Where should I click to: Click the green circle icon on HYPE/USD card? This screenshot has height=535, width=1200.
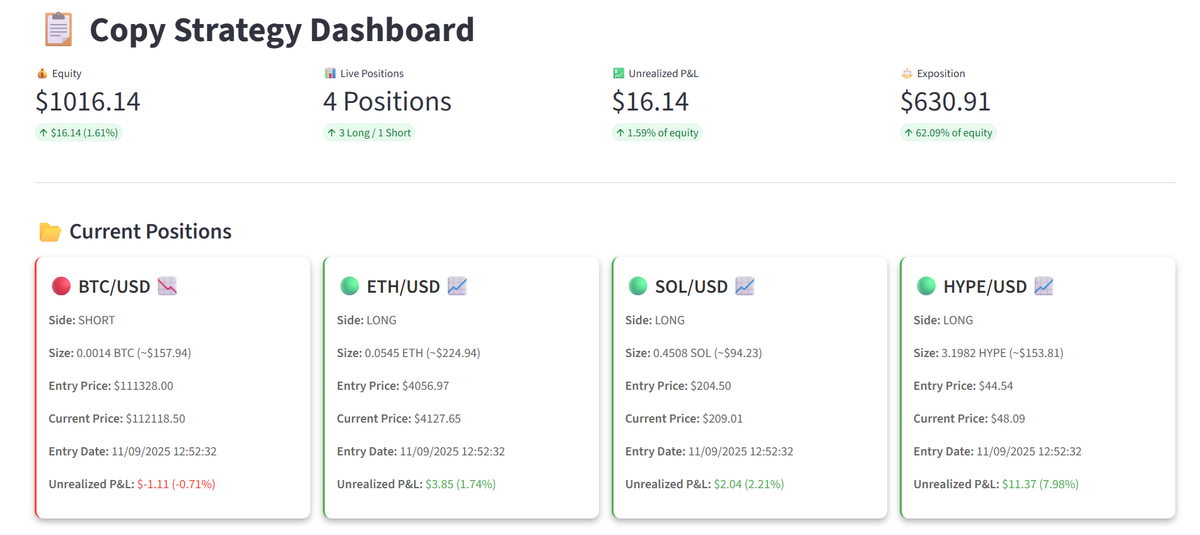pyautogui.click(x=926, y=287)
